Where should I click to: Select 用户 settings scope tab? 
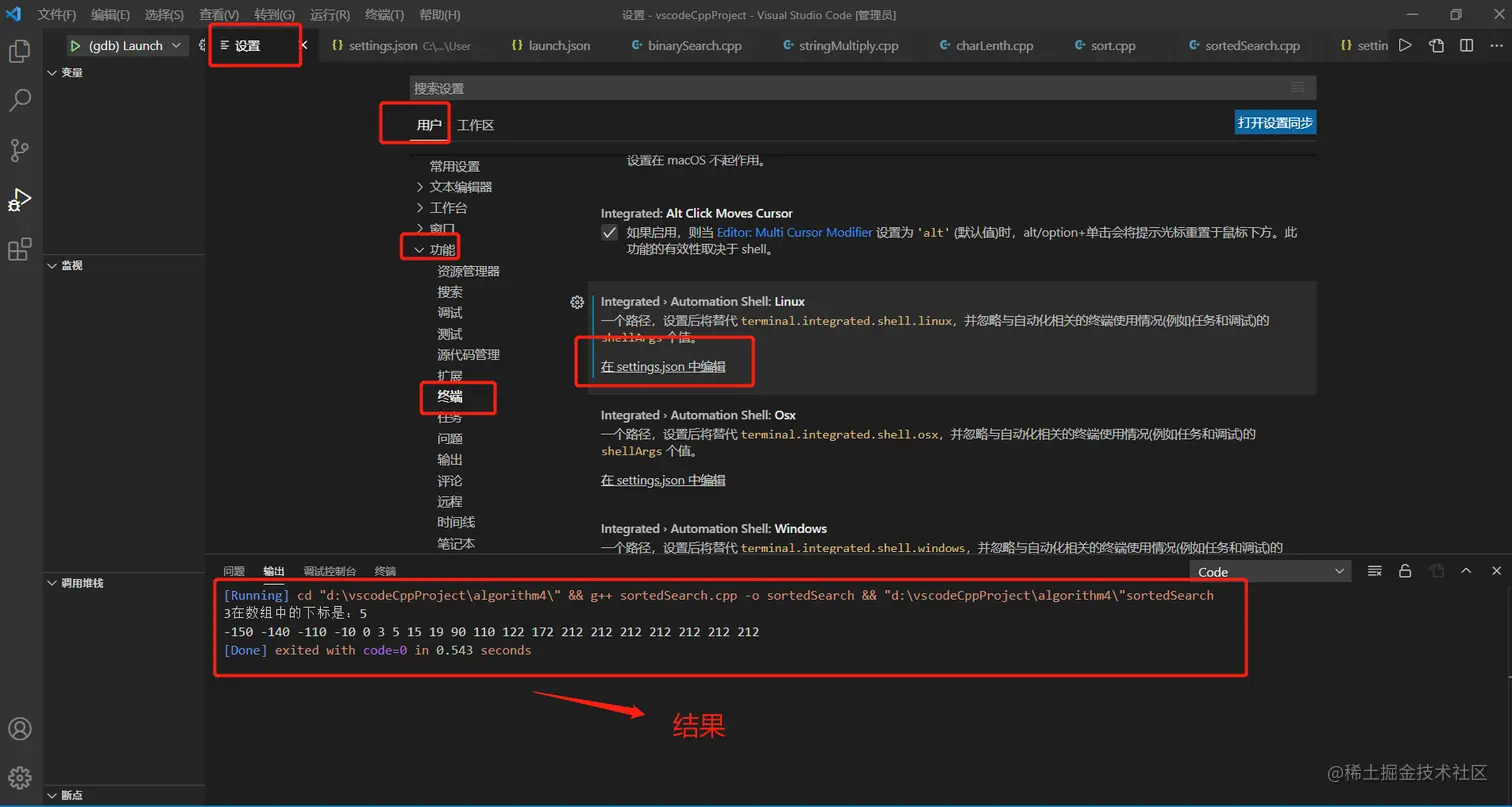pyautogui.click(x=429, y=126)
